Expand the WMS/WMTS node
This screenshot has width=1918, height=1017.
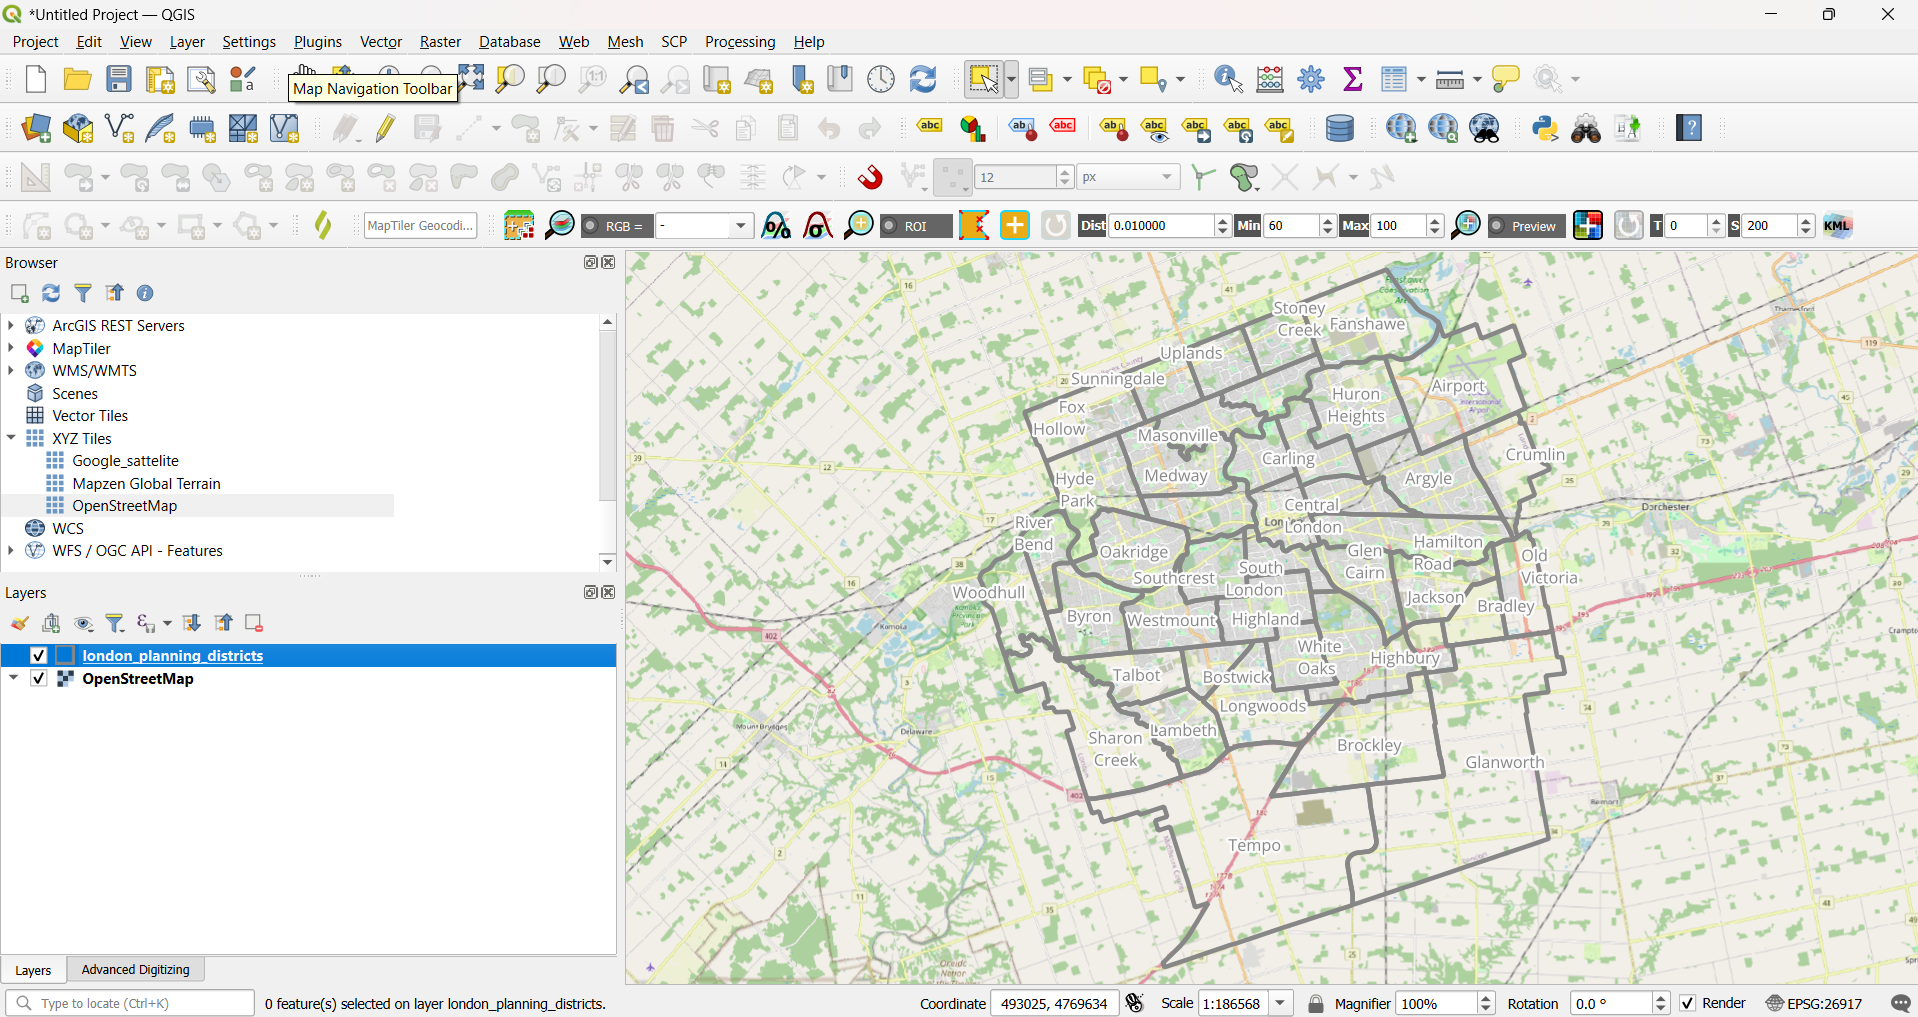11,370
